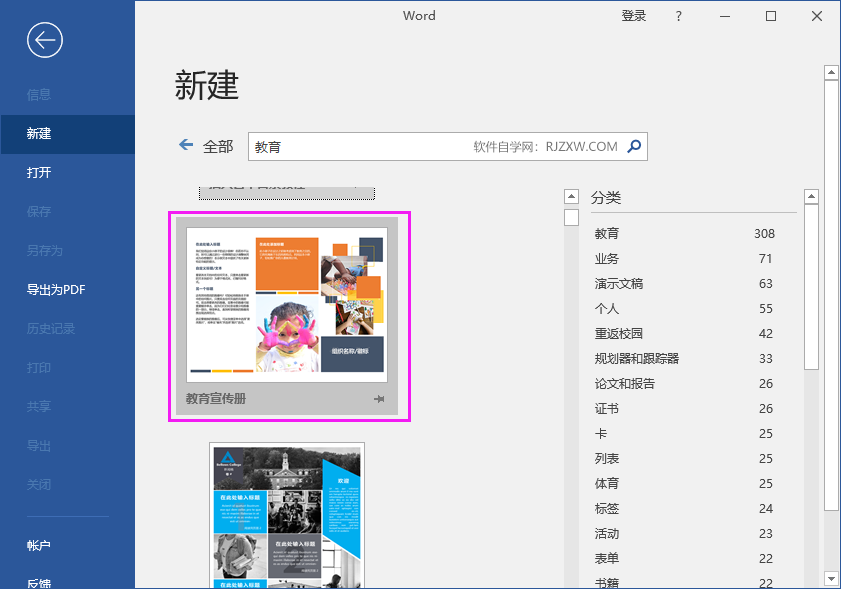Click the search magnifier icon in the search box
This screenshot has height=589, width=841.
pos(633,146)
